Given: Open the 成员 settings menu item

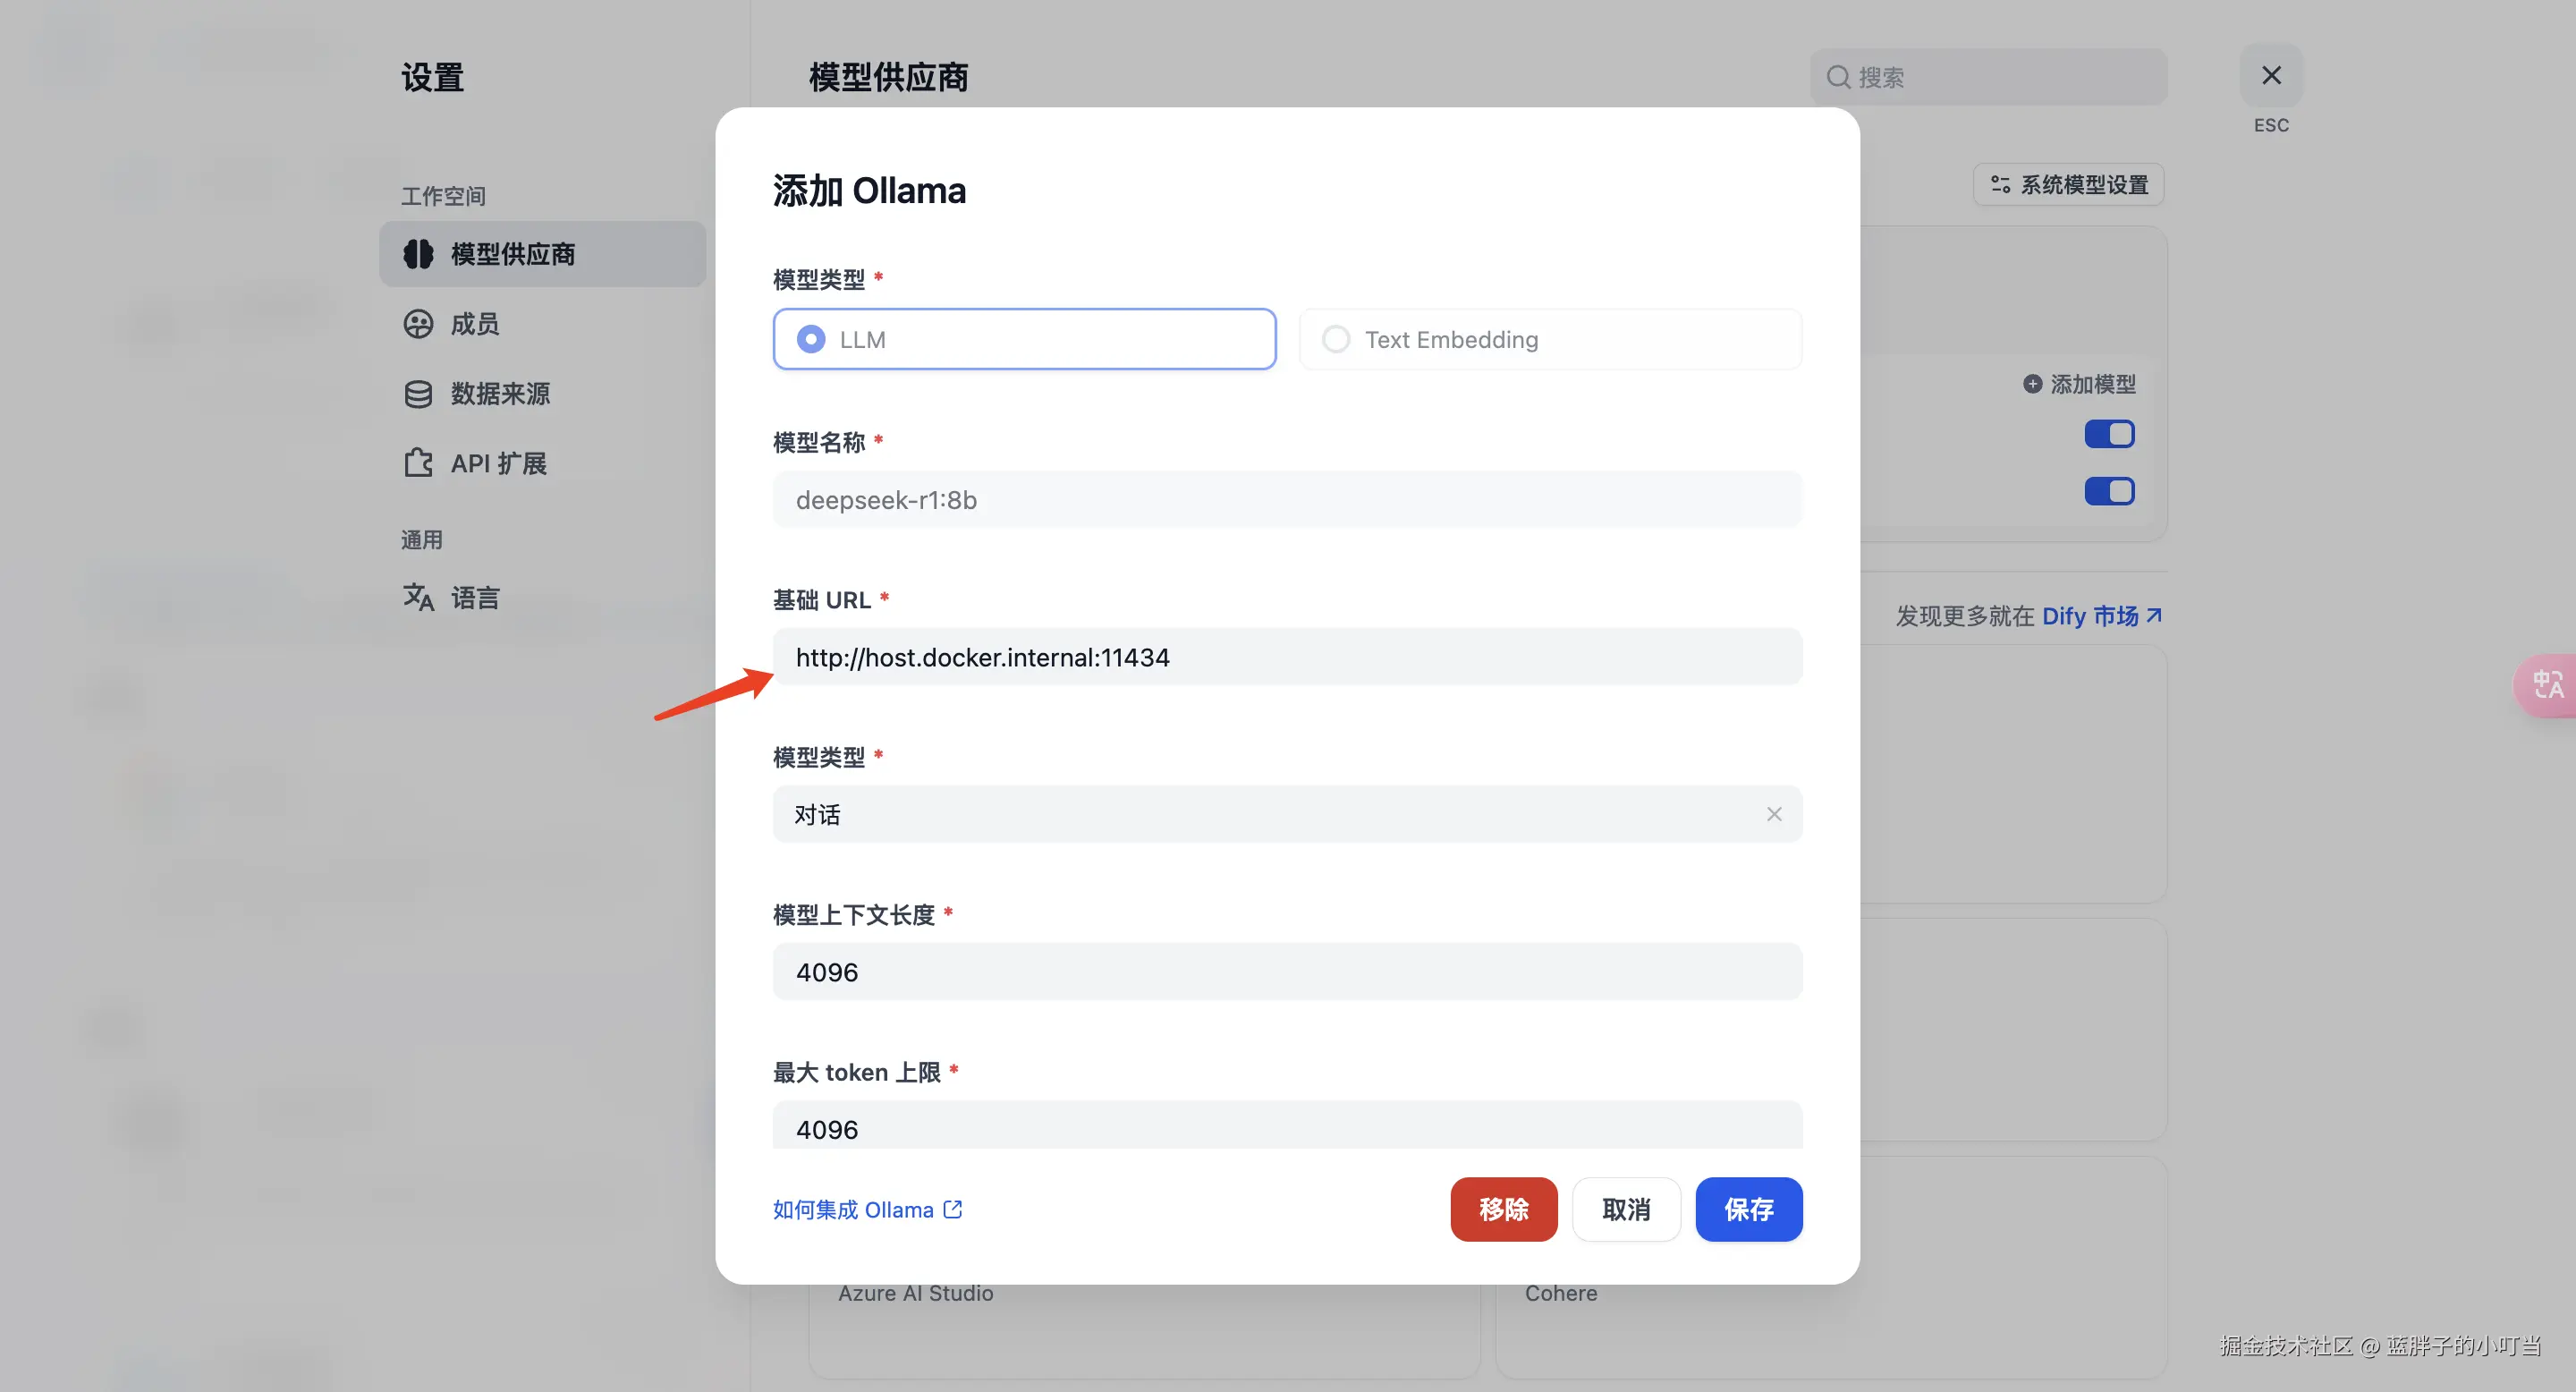Looking at the screenshot, I should 475,324.
